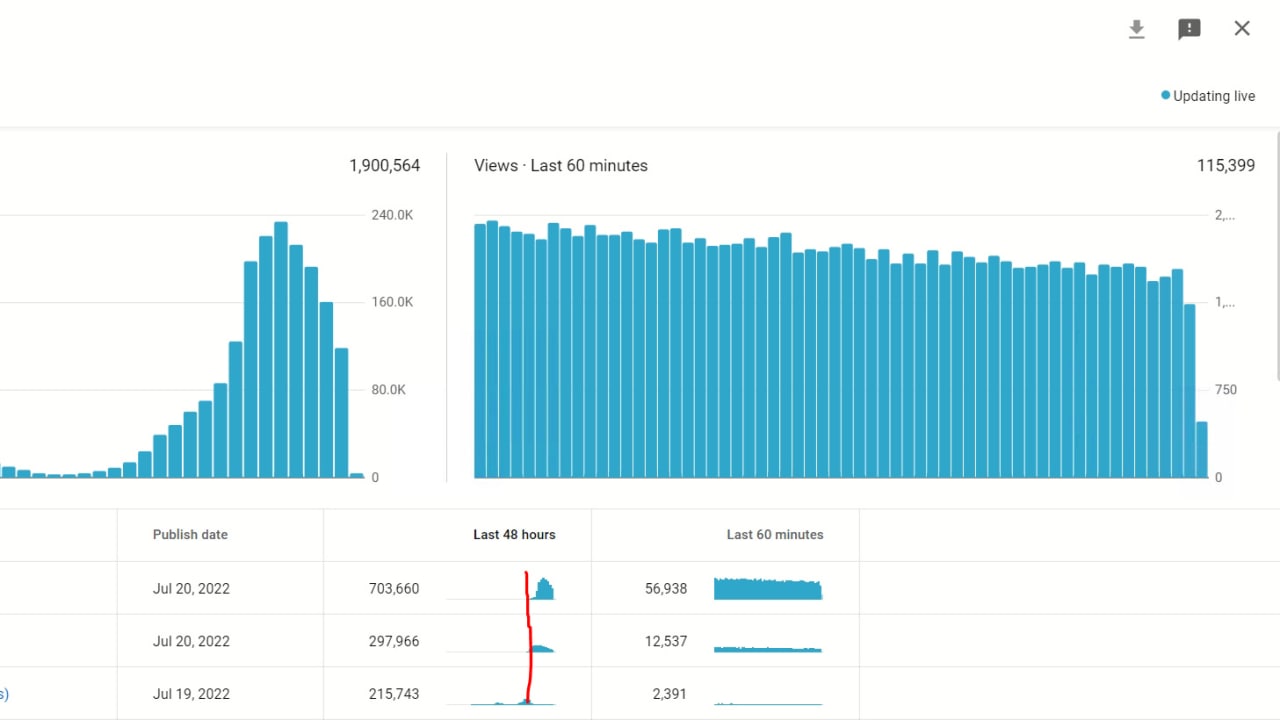Click the 297,966 views value
Image resolution: width=1280 pixels, height=720 pixels.
pyautogui.click(x=394, y=641)
